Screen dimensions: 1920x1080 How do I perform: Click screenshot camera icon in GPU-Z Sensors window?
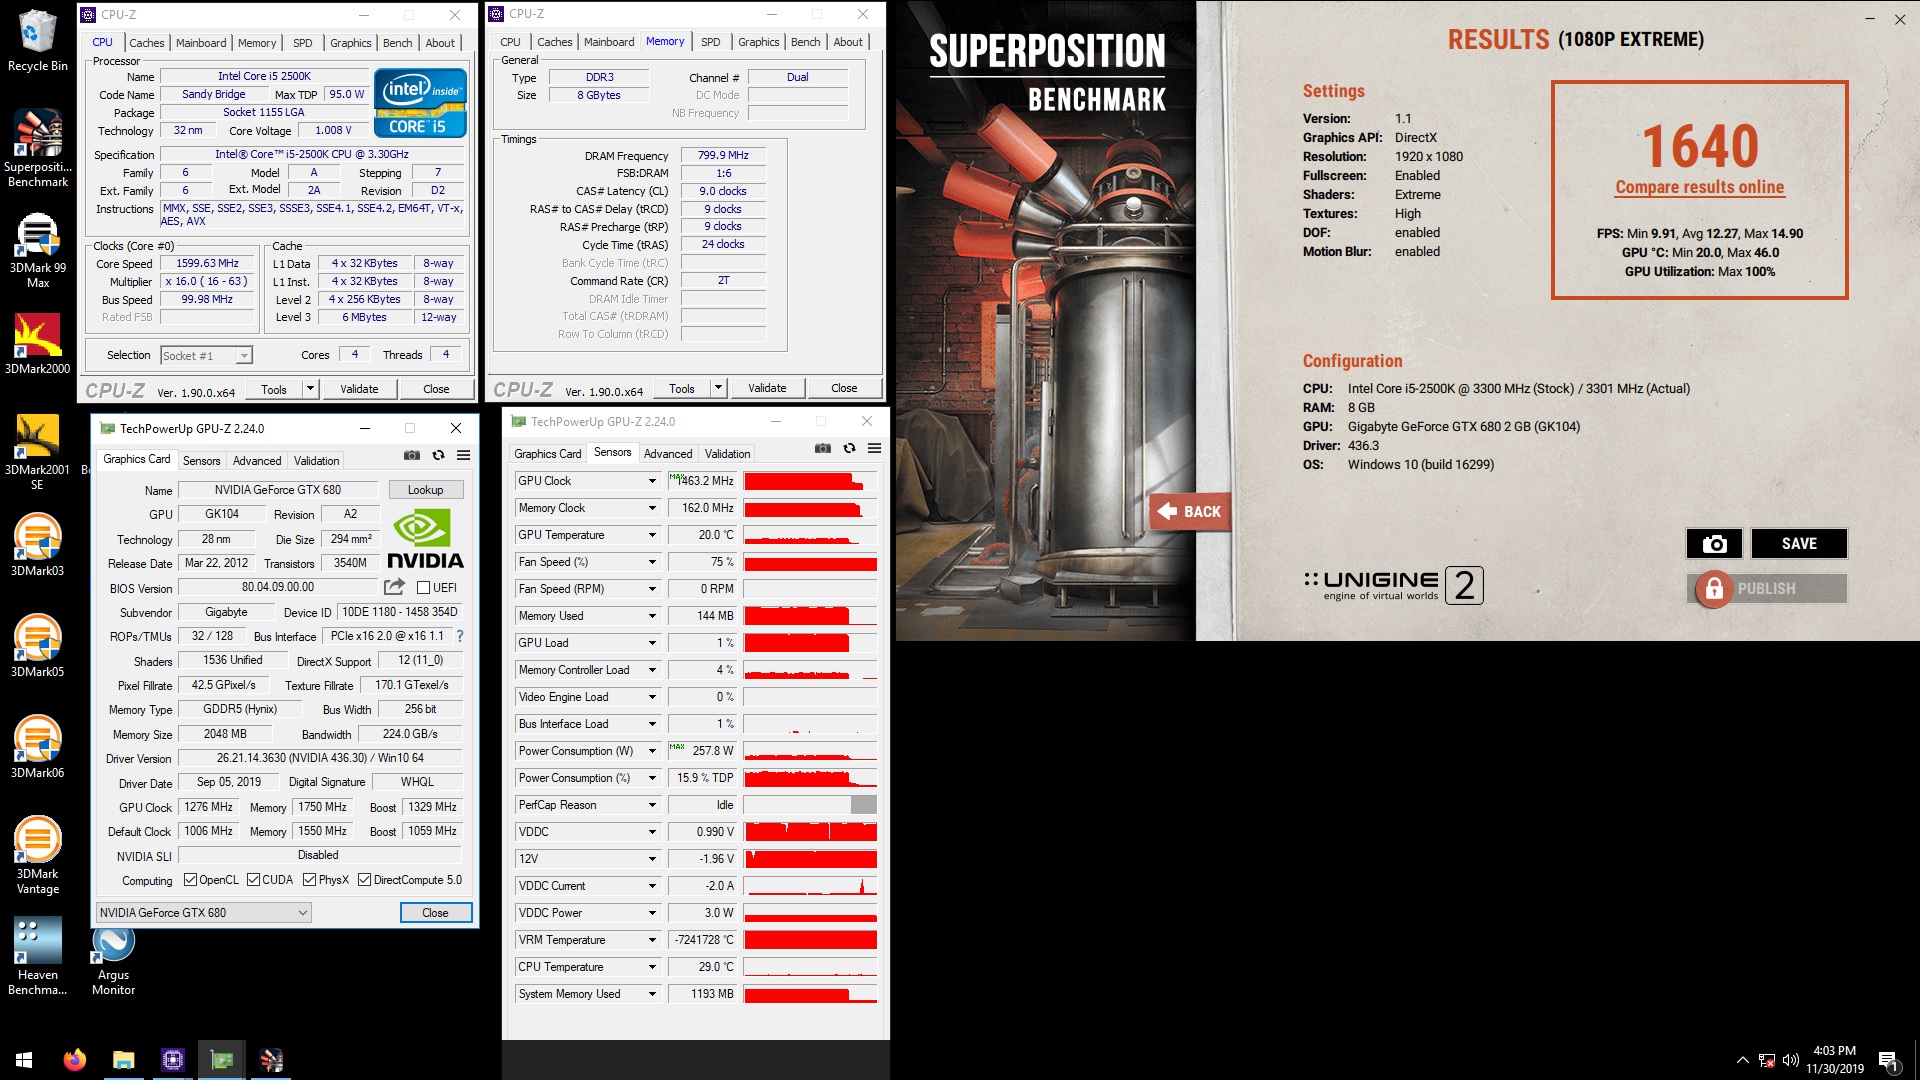pos(823,448)
